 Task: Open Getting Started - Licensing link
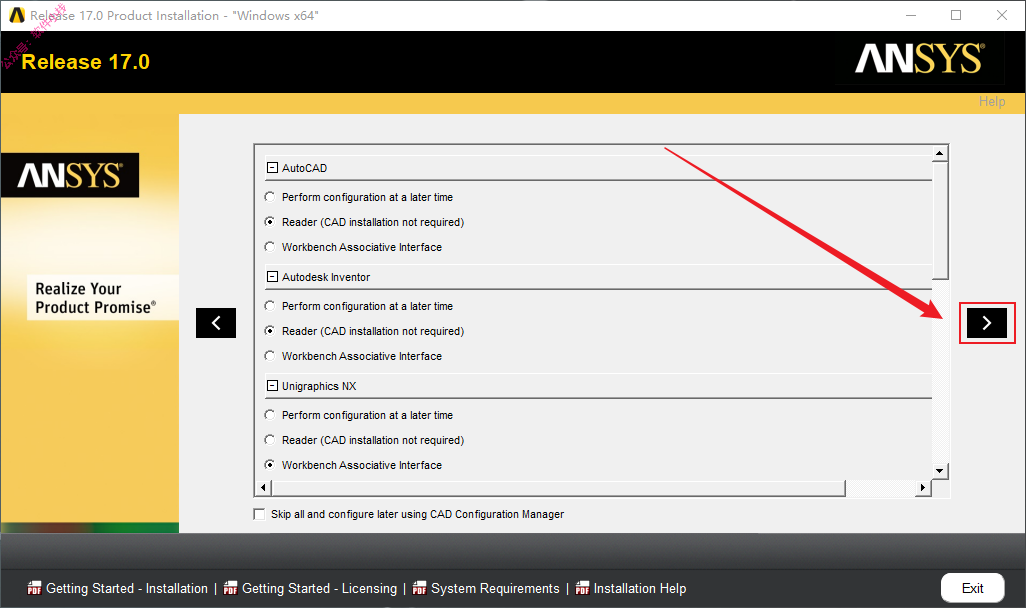(x=319, y=588)
